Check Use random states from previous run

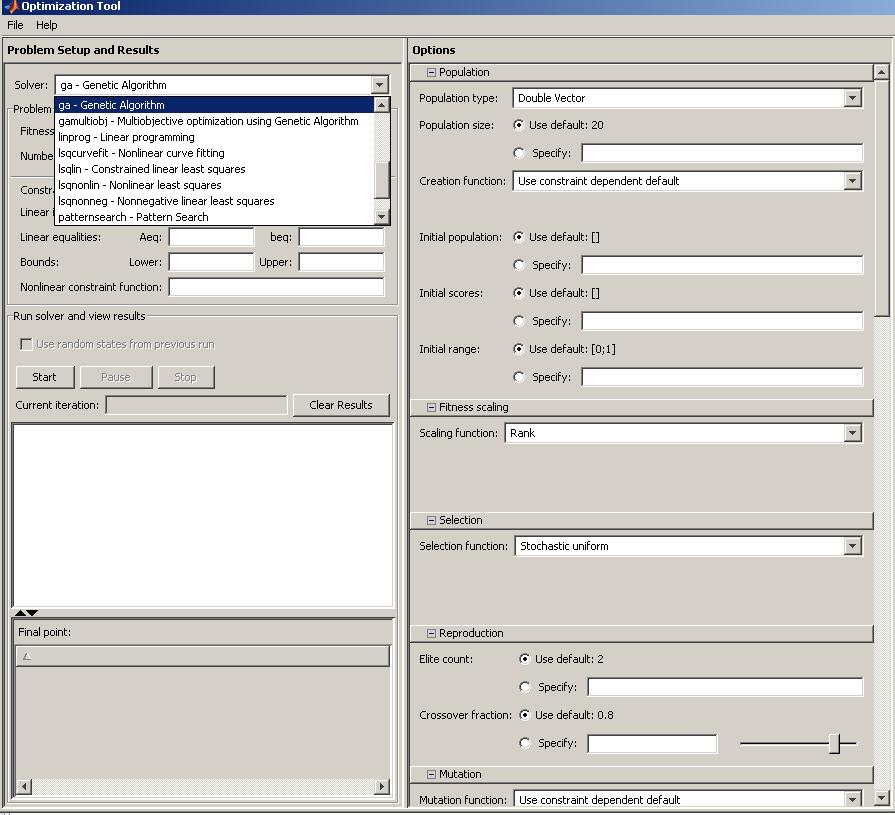[26, 344]
